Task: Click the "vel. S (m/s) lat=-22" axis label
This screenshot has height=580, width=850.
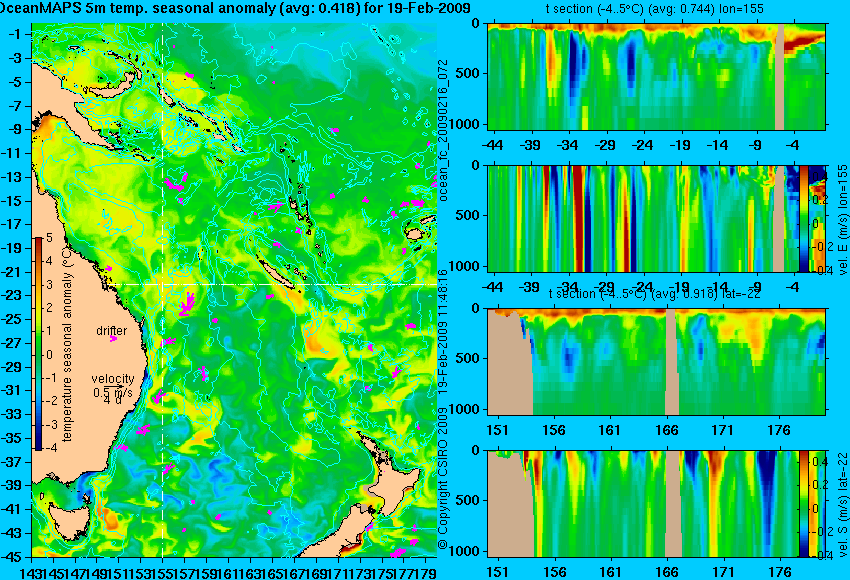Action: [x=842, y=504]
